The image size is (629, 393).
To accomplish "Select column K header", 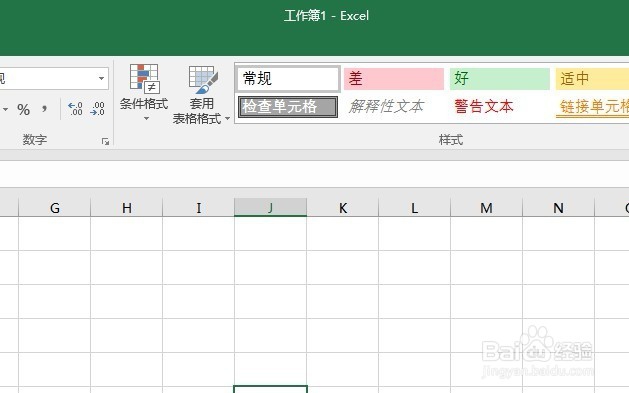I will point(343,208).
